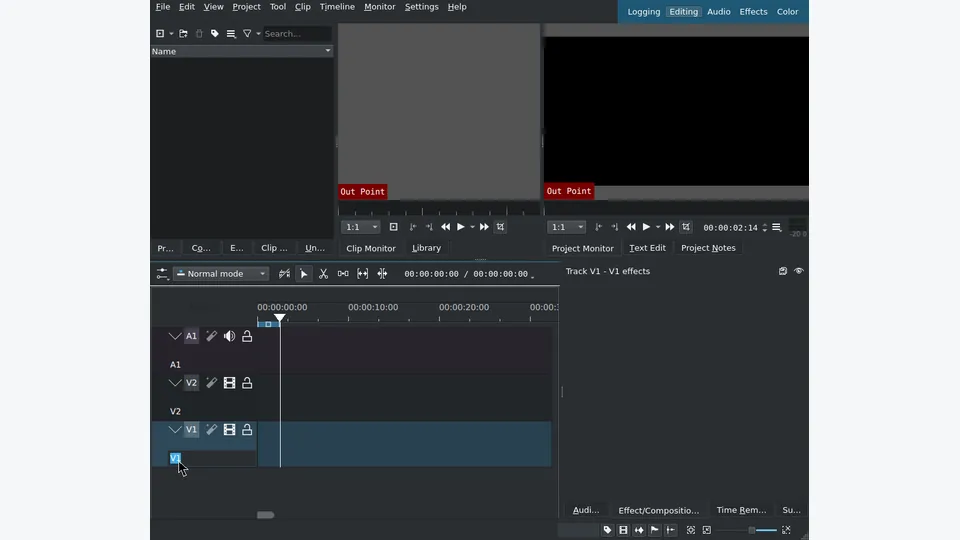Open bin view options menu

pyautogui.click(x=231, y=34)
